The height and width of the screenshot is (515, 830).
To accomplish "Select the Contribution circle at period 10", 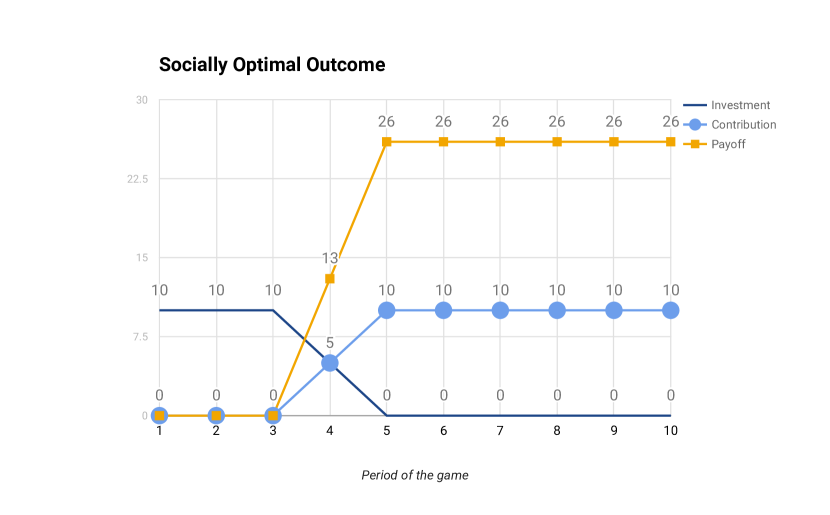I will tap(671, 310).
